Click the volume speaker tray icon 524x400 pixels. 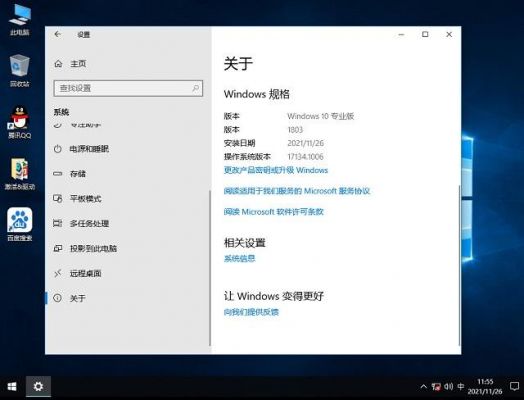coord(448,387)
